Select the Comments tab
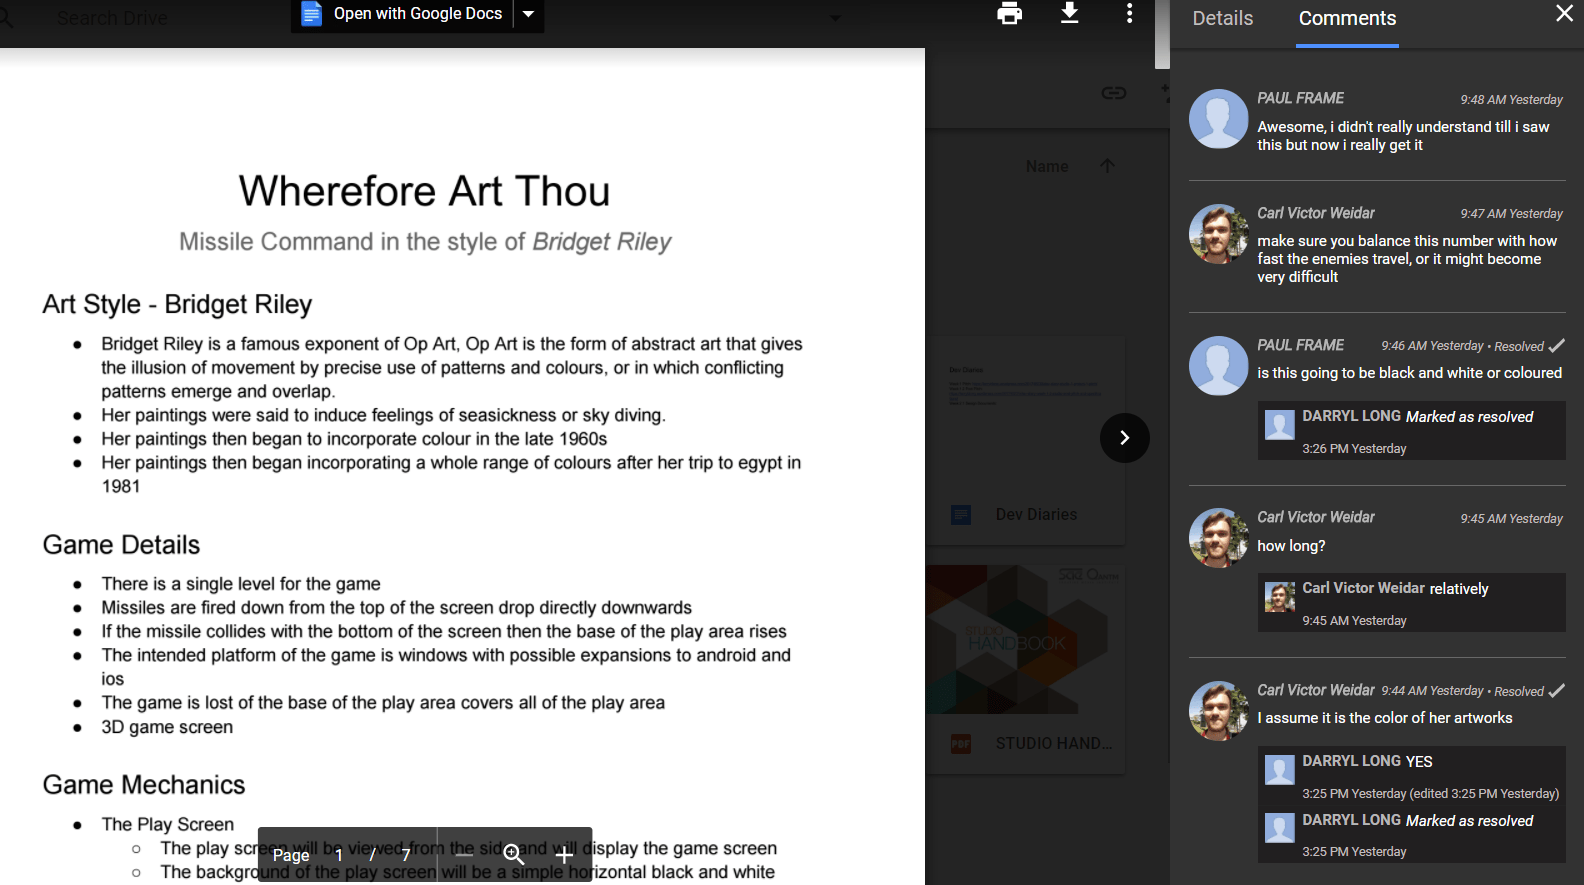1584x885 pixels. 1347,18
